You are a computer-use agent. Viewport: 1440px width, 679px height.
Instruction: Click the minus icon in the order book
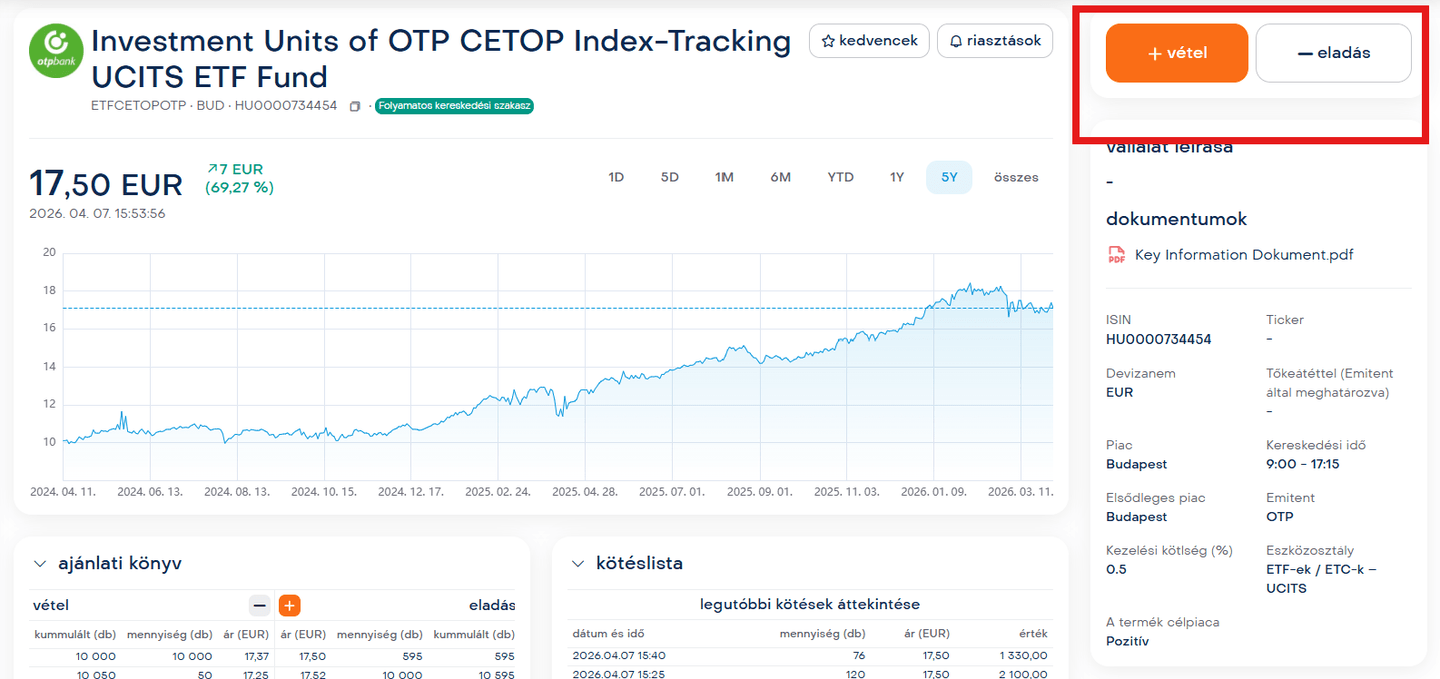point(260,605)
